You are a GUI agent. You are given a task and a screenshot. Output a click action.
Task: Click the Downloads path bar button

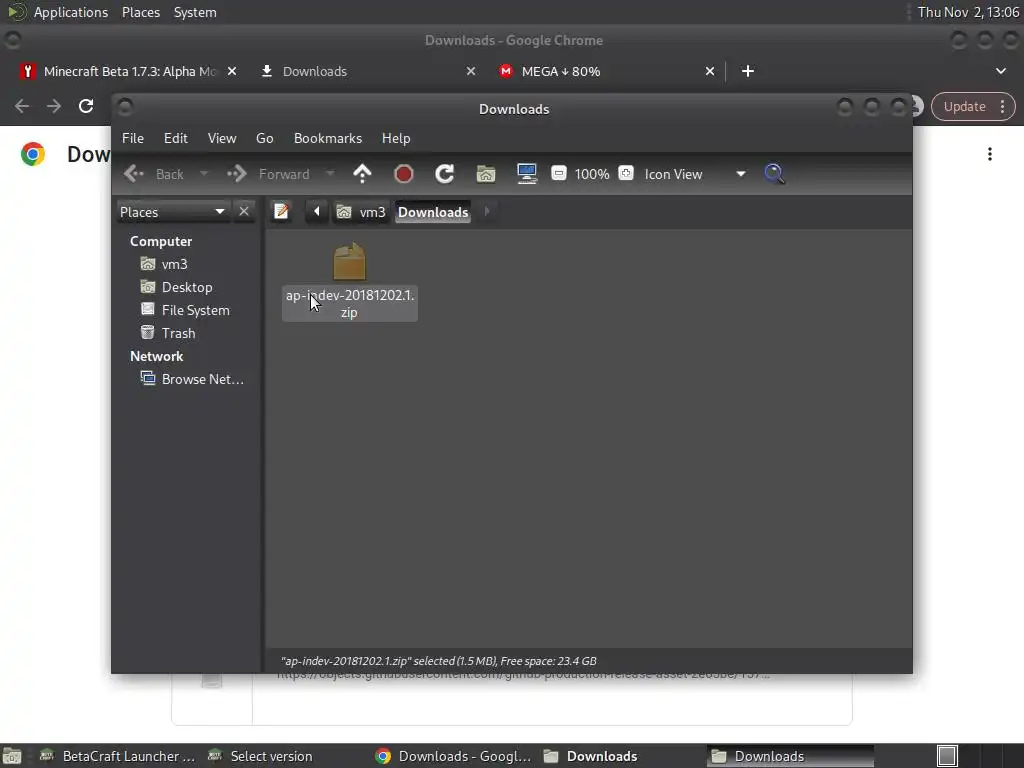coord(433,212)
